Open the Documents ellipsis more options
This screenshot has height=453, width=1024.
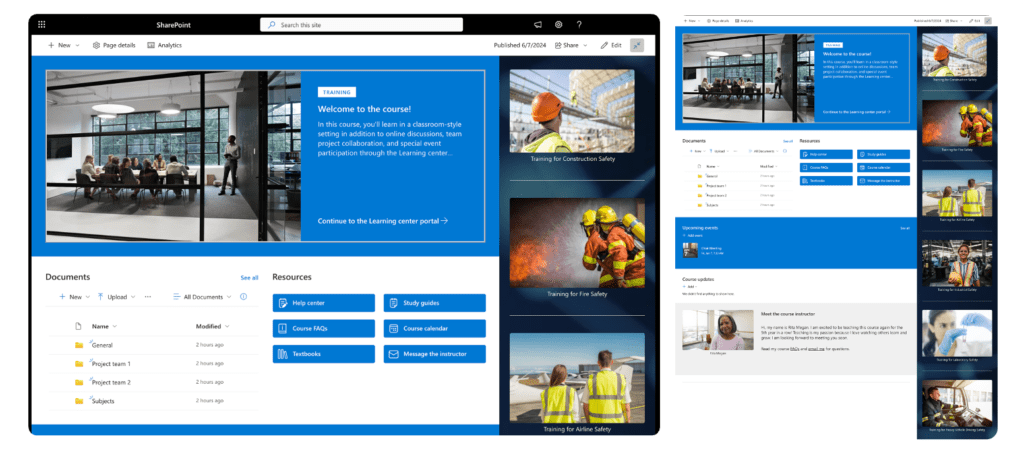[x=148, y=296]
